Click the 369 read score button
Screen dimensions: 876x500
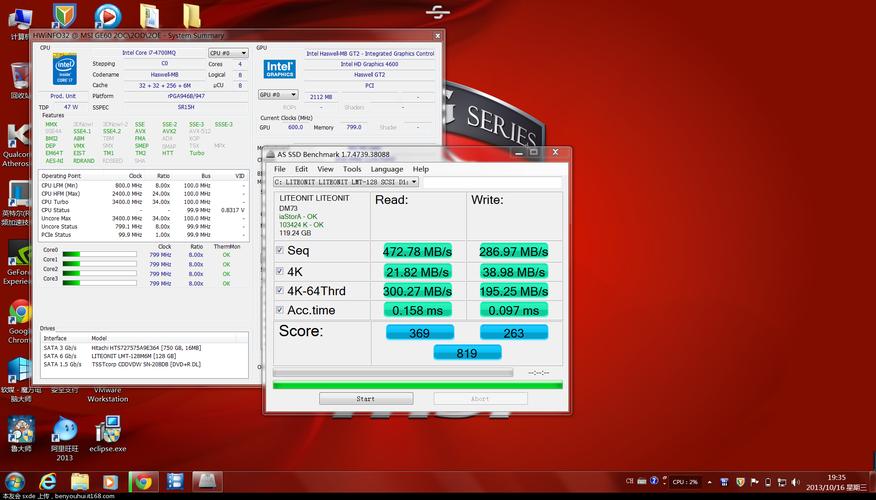click(420, 333)
